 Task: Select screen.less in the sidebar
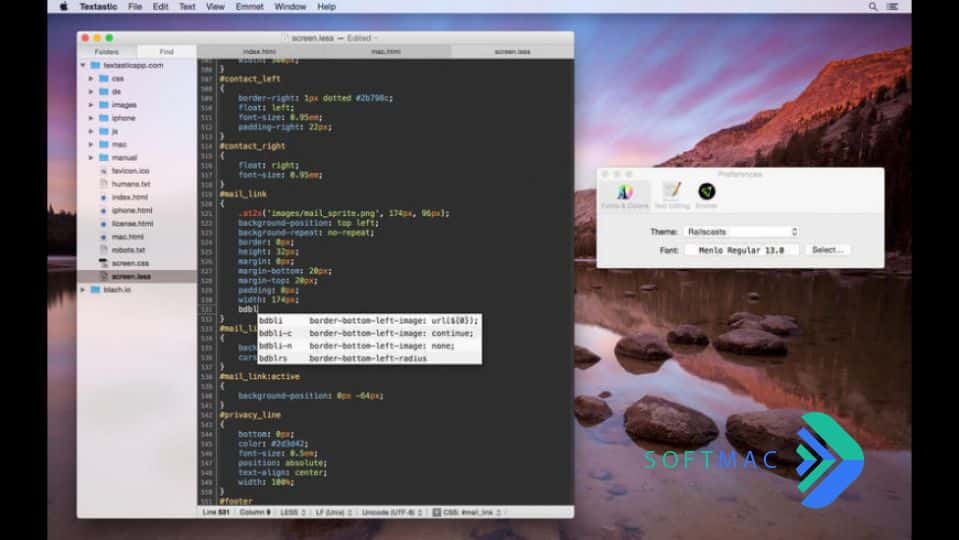point(137,276)
